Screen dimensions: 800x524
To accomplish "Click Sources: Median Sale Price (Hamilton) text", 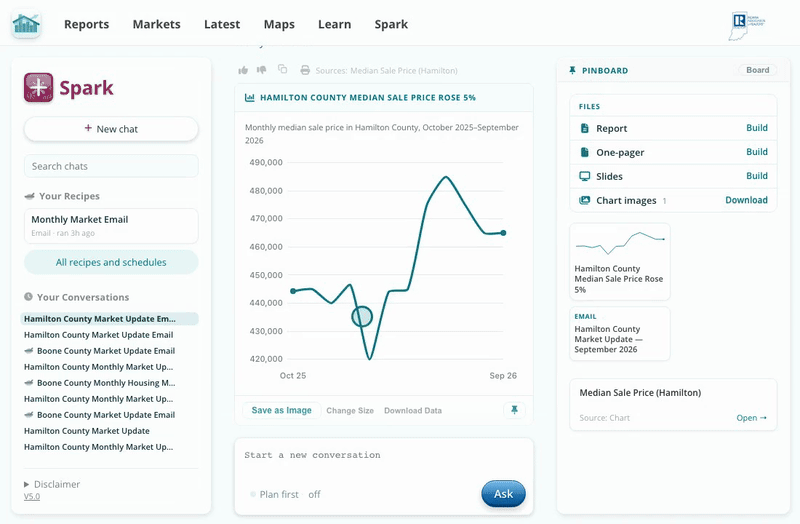I will point(386,70).
